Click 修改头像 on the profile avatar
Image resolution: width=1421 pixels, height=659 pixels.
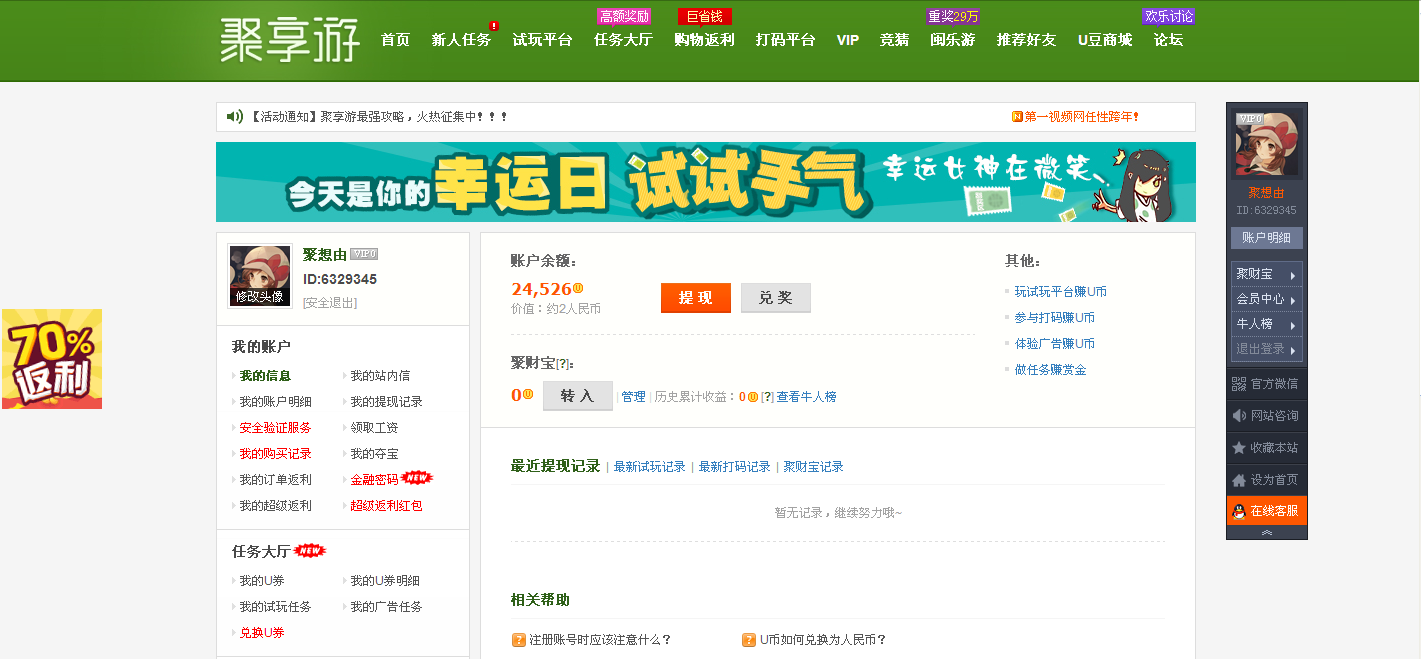[258, 297]
